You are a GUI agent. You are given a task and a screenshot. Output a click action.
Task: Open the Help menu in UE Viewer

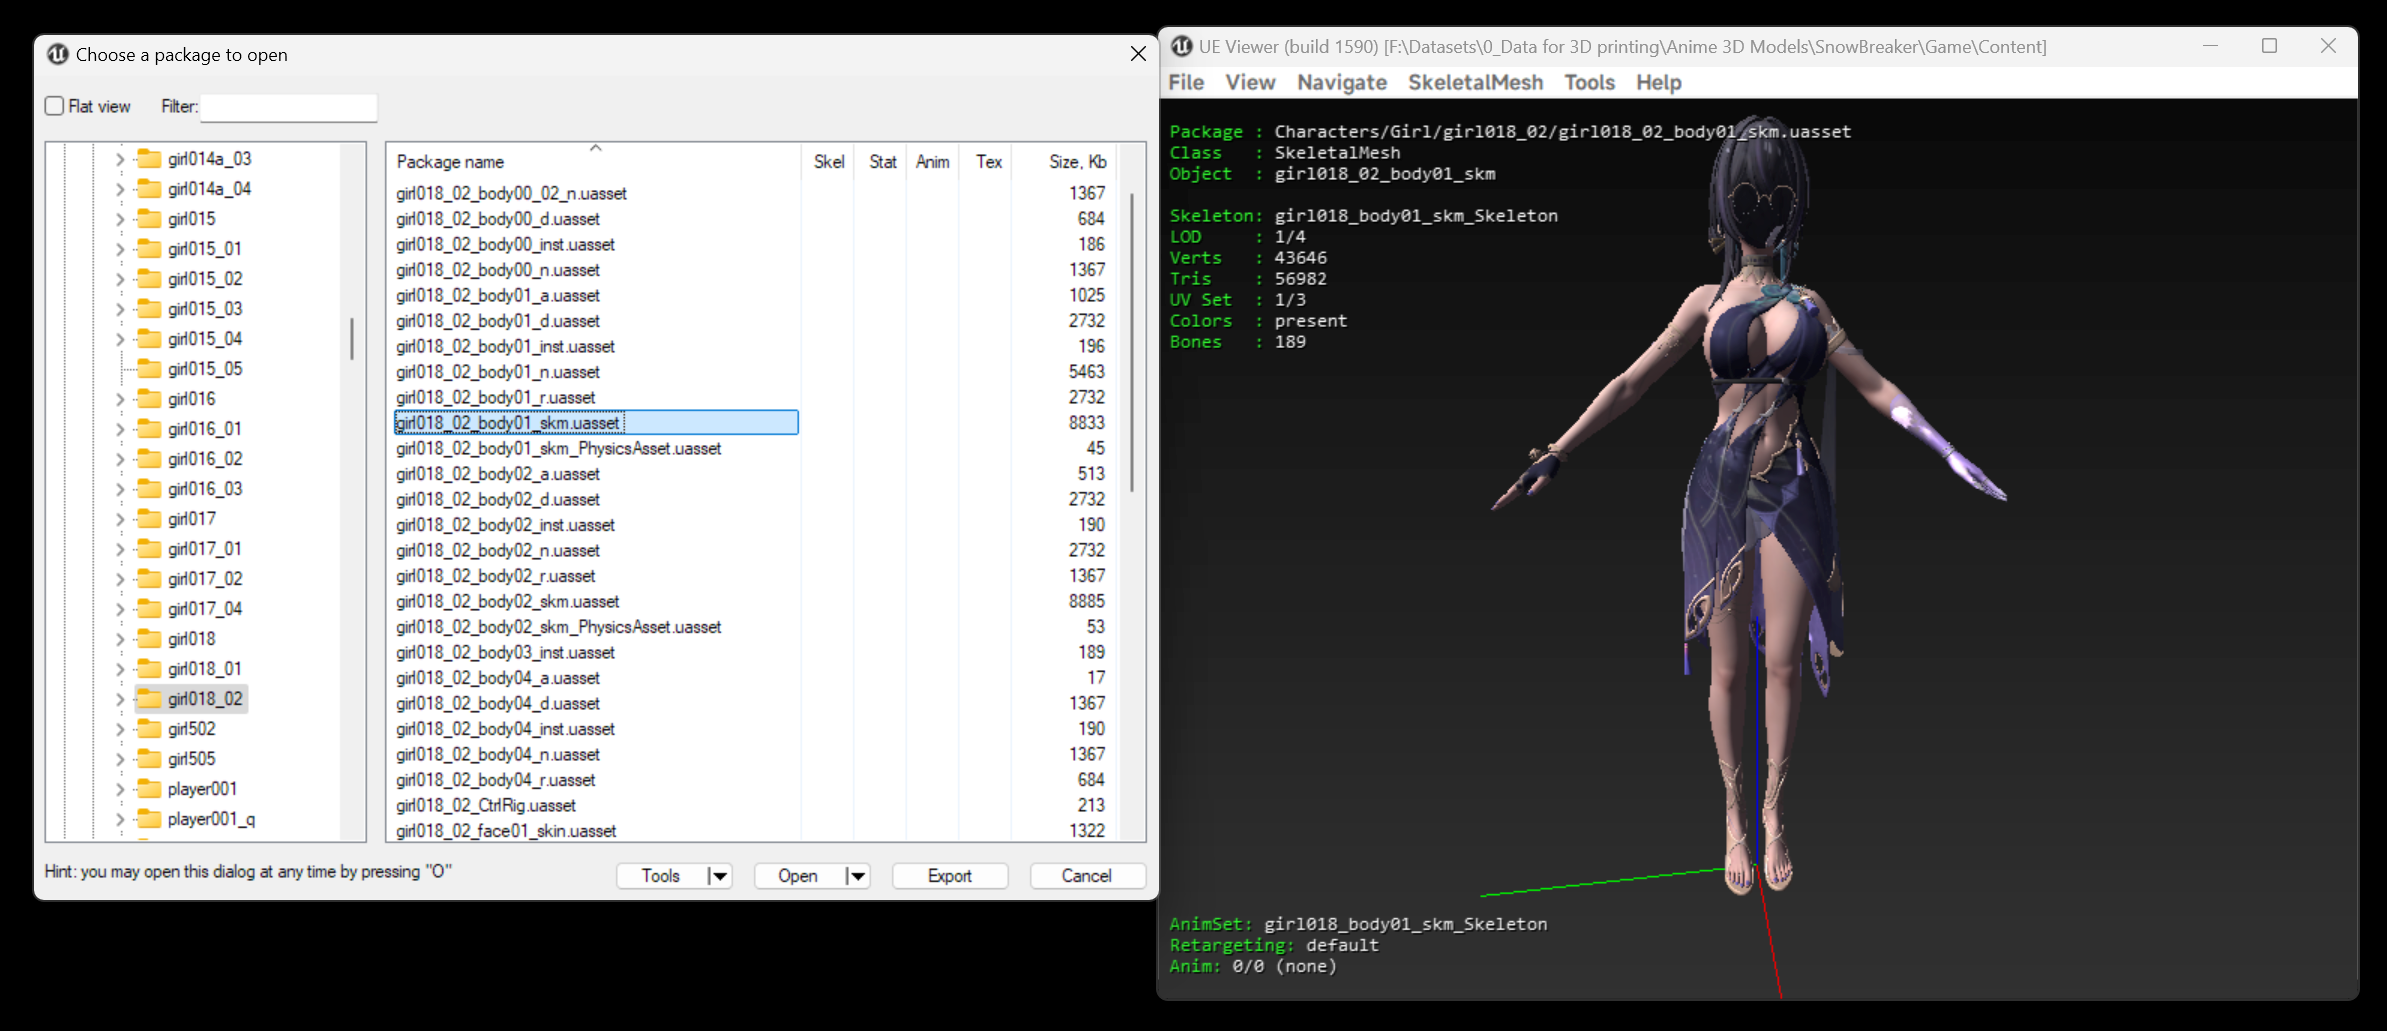tap(1659, 82)
